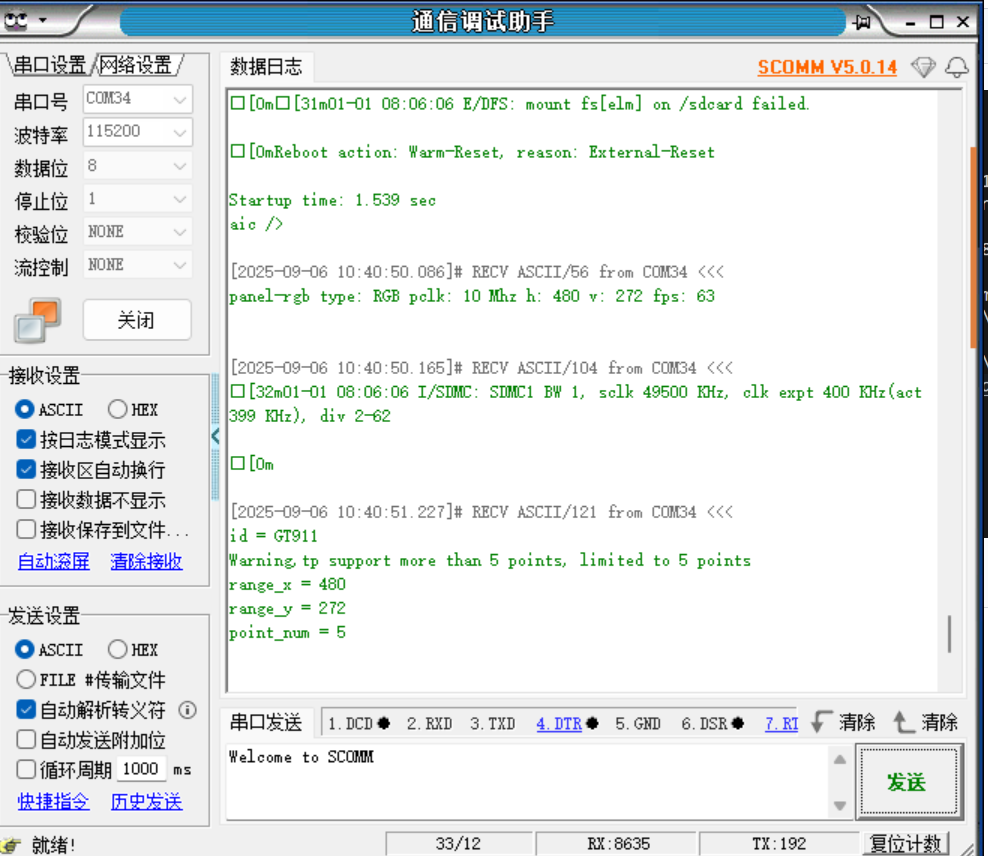Click the TX:192 counter
988x856 pixels.
(x=779, y=844)
